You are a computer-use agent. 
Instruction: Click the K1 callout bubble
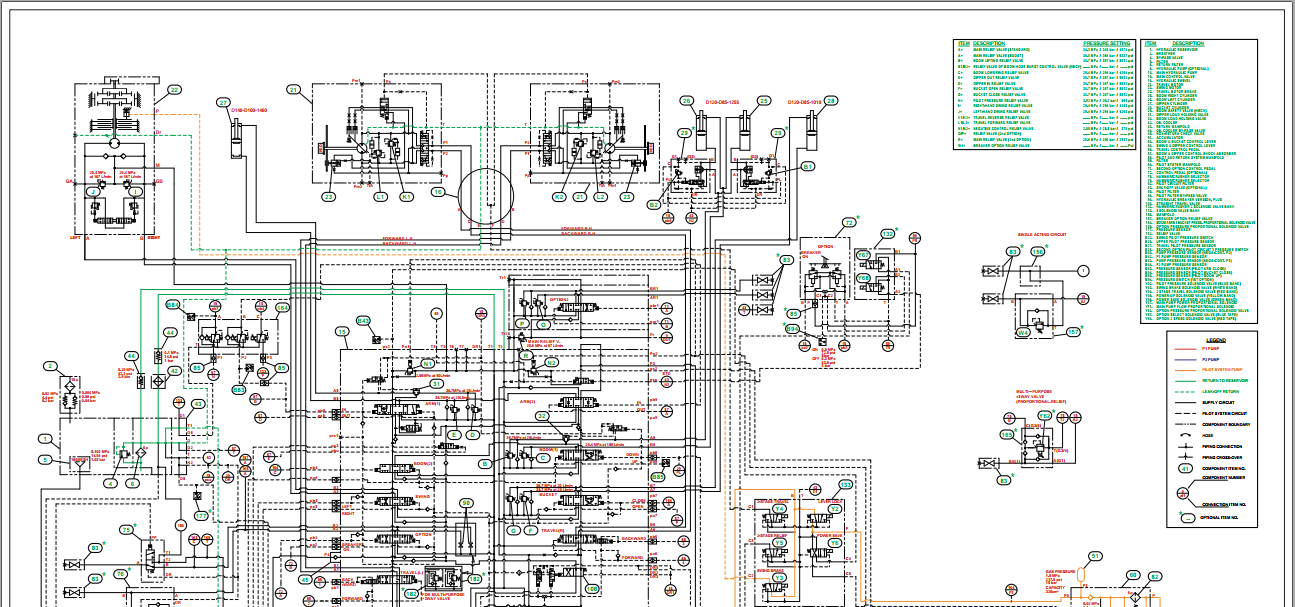pyautogui.click(x=406, y=197)
